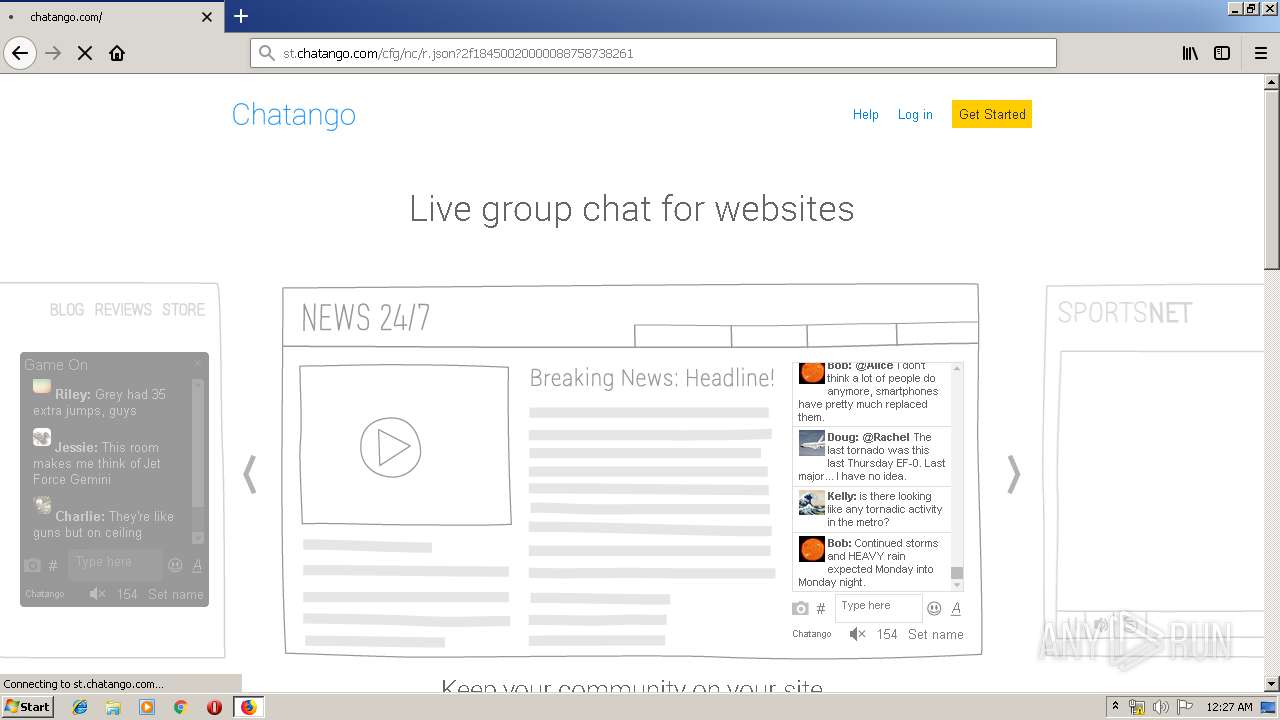This screenshot has width=1280, height=720.
Task: Open Action Center flag in system tray
Action: 1185,707
